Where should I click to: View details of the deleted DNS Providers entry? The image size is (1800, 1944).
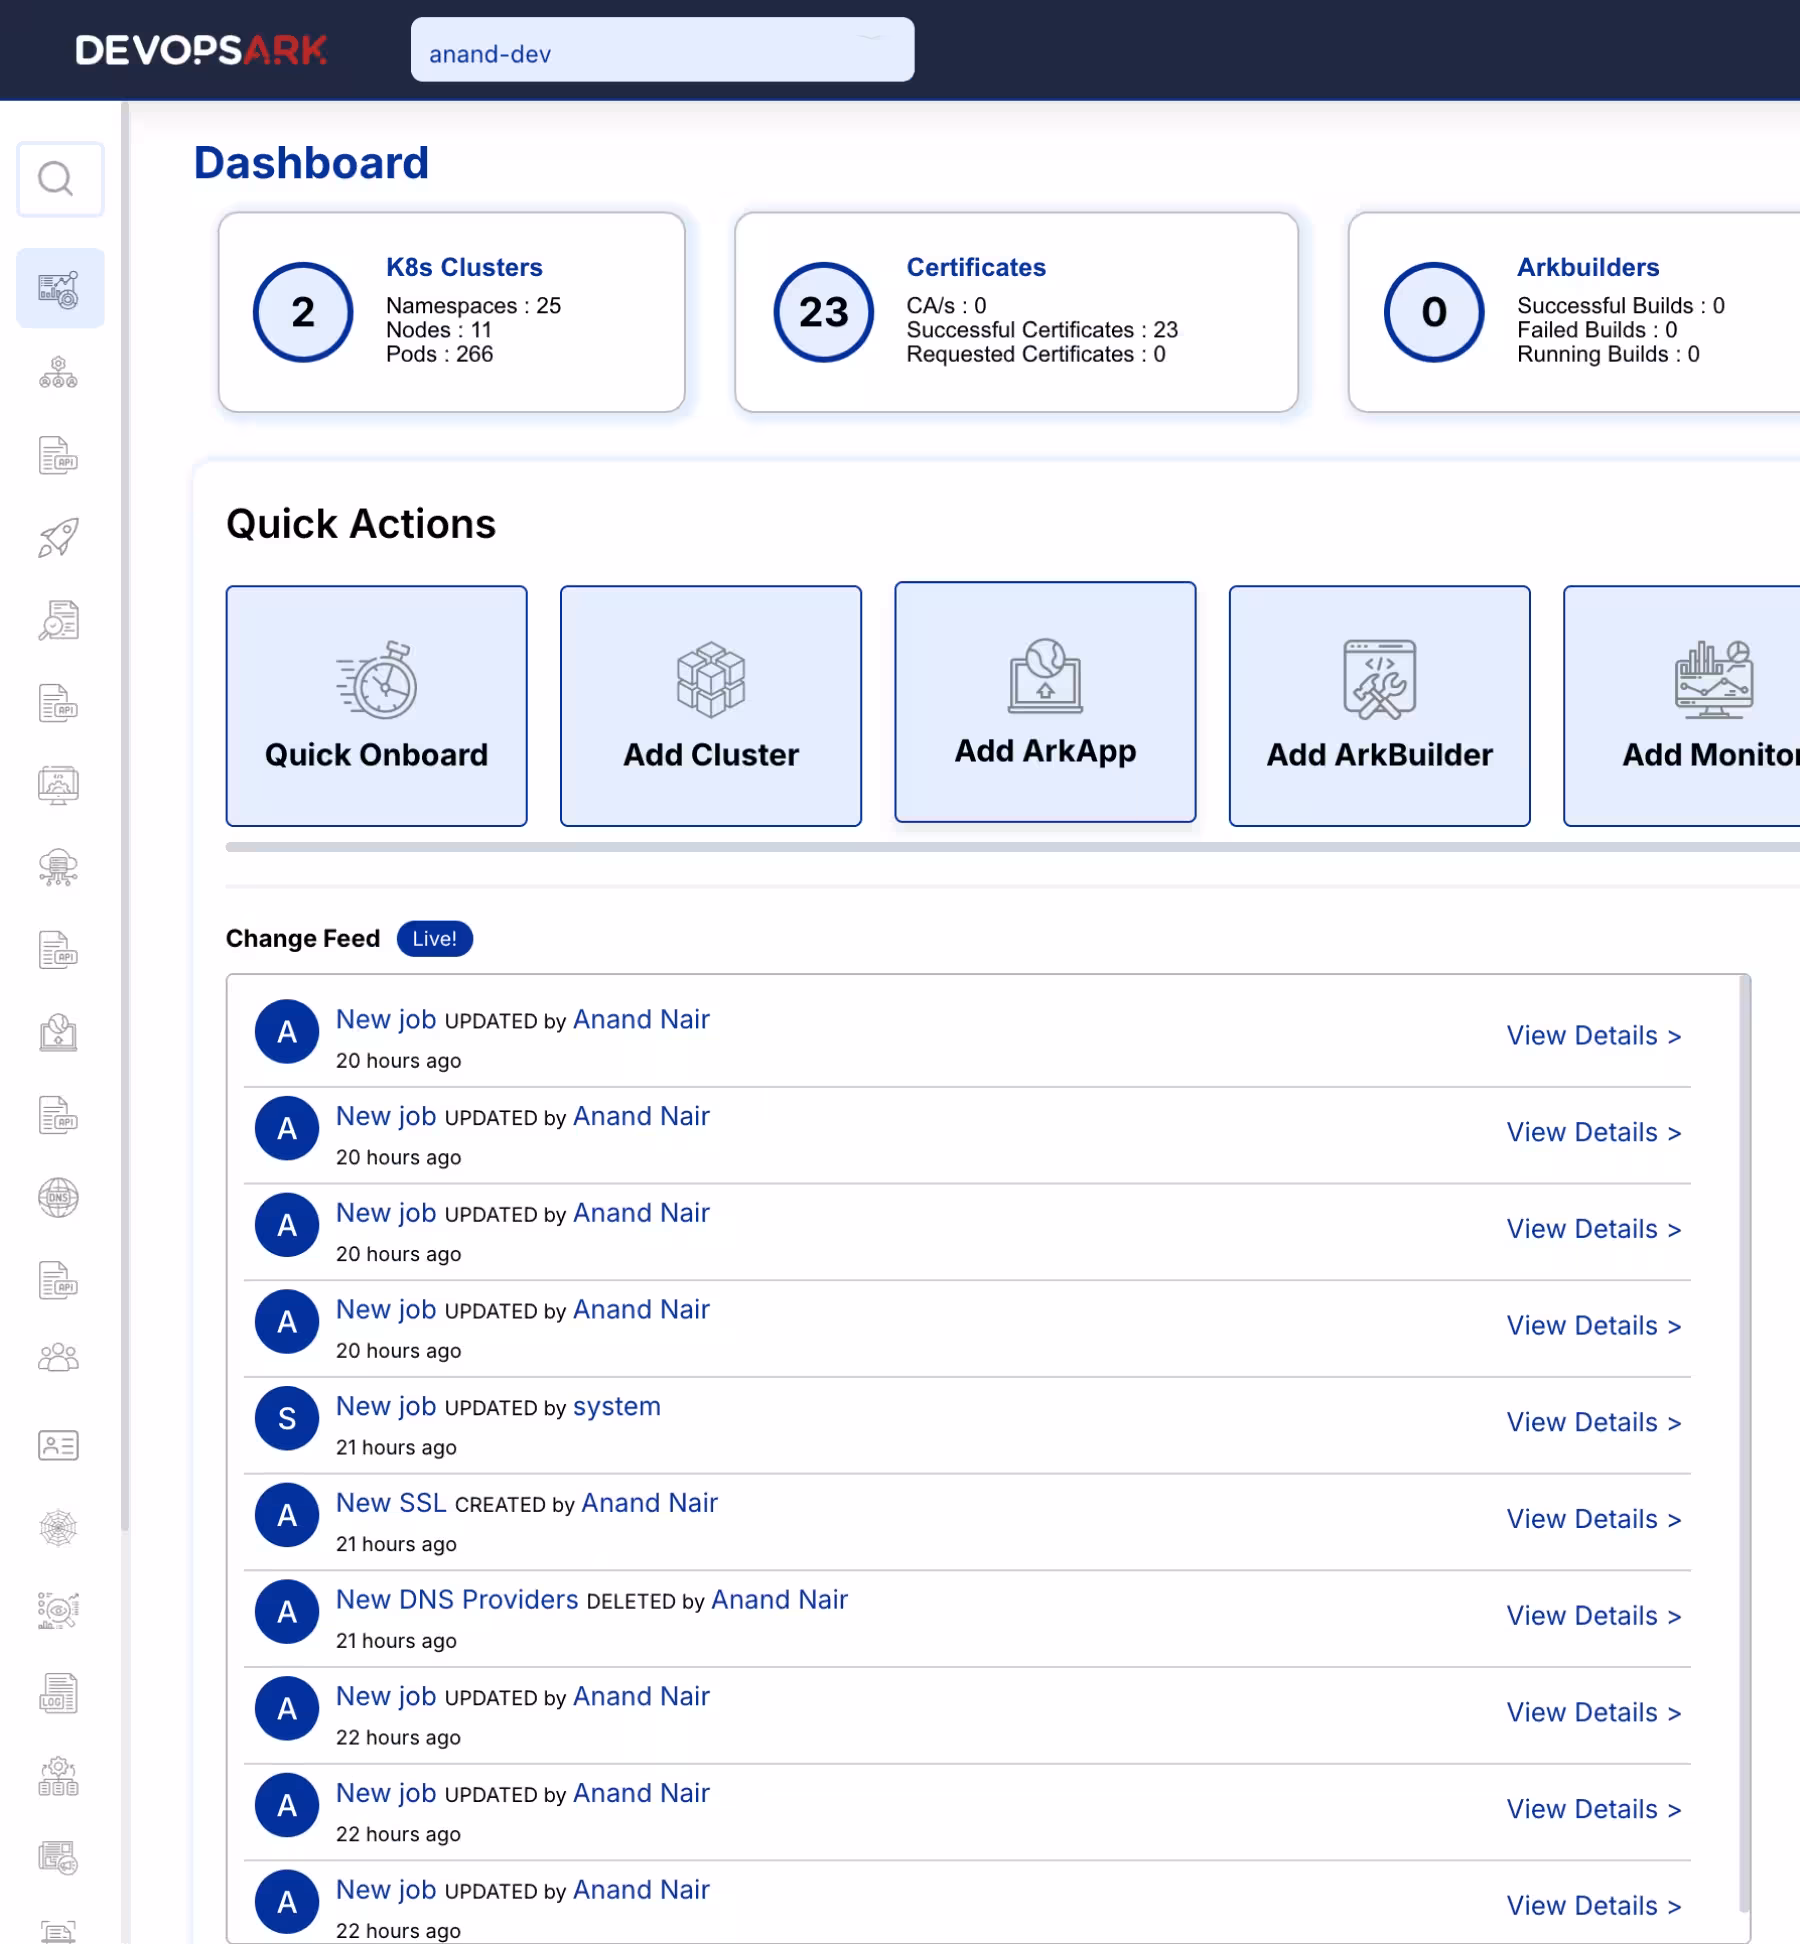[1593, 1616]
